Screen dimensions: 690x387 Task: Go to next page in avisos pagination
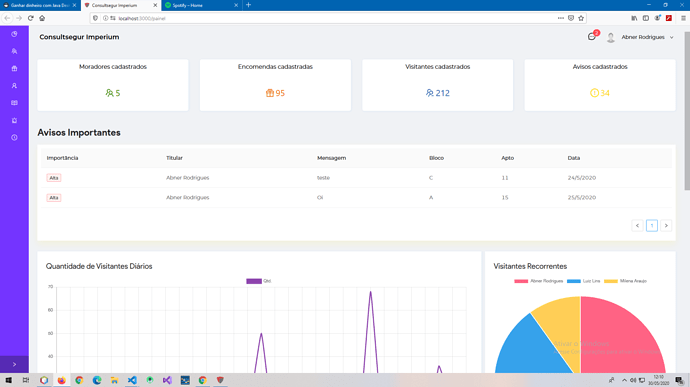coord(666,225)
